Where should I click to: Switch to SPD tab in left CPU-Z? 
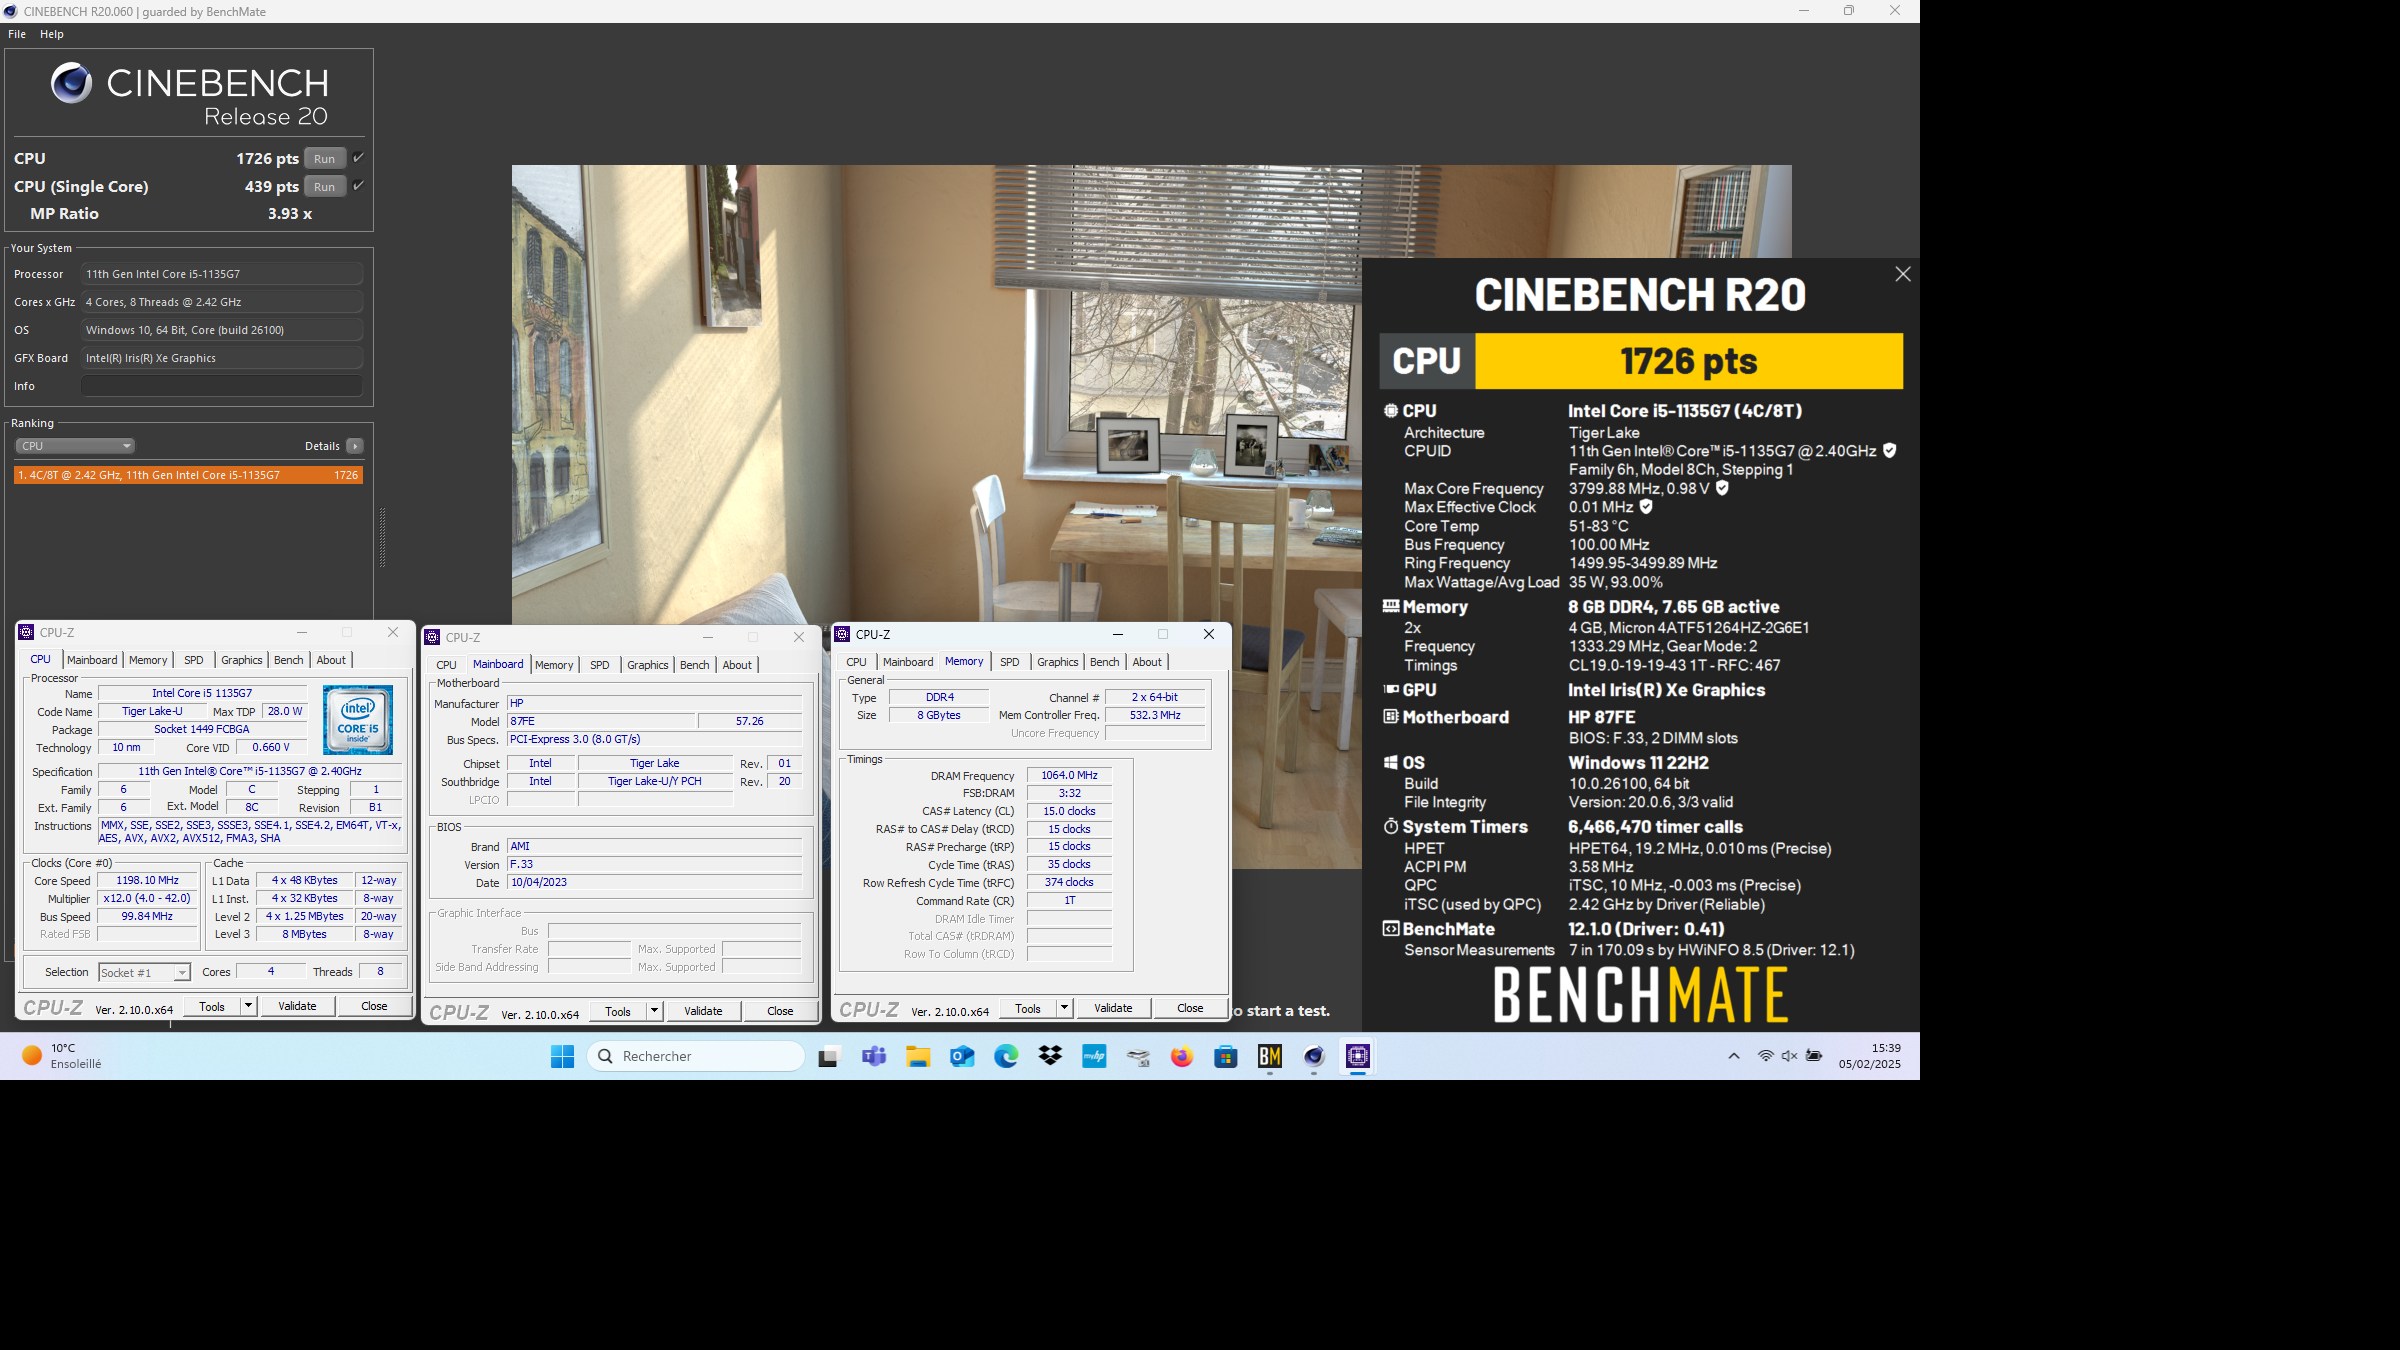pos(194,660)
